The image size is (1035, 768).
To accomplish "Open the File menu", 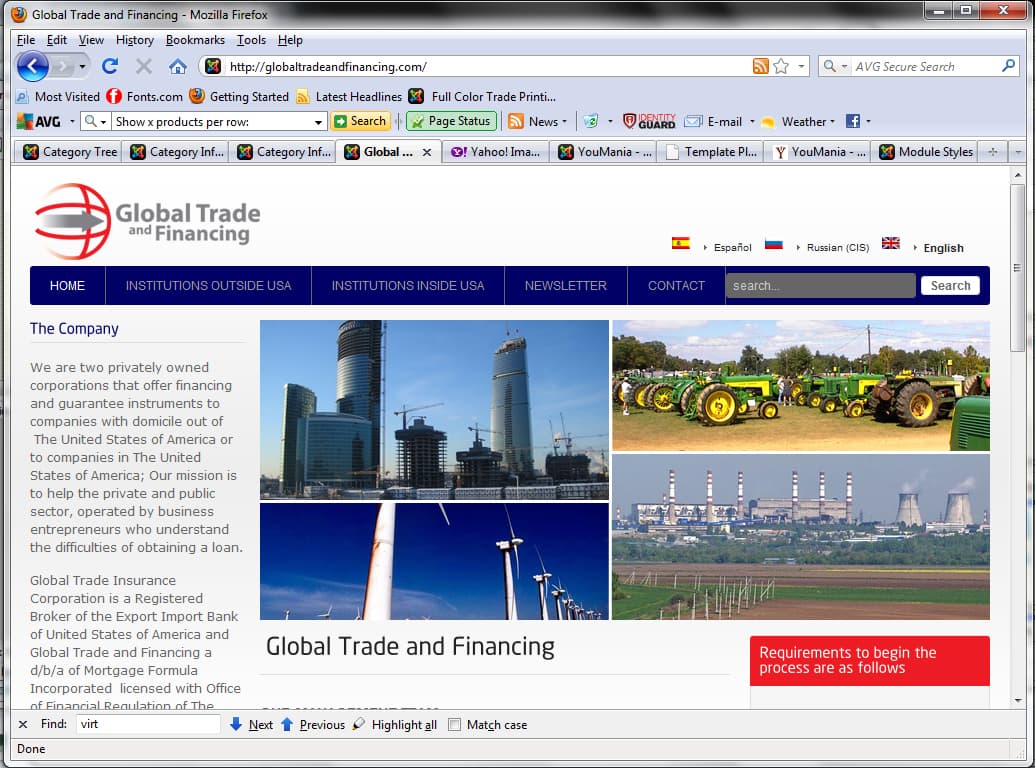I will pyautogui.click(x=26, y=40).
